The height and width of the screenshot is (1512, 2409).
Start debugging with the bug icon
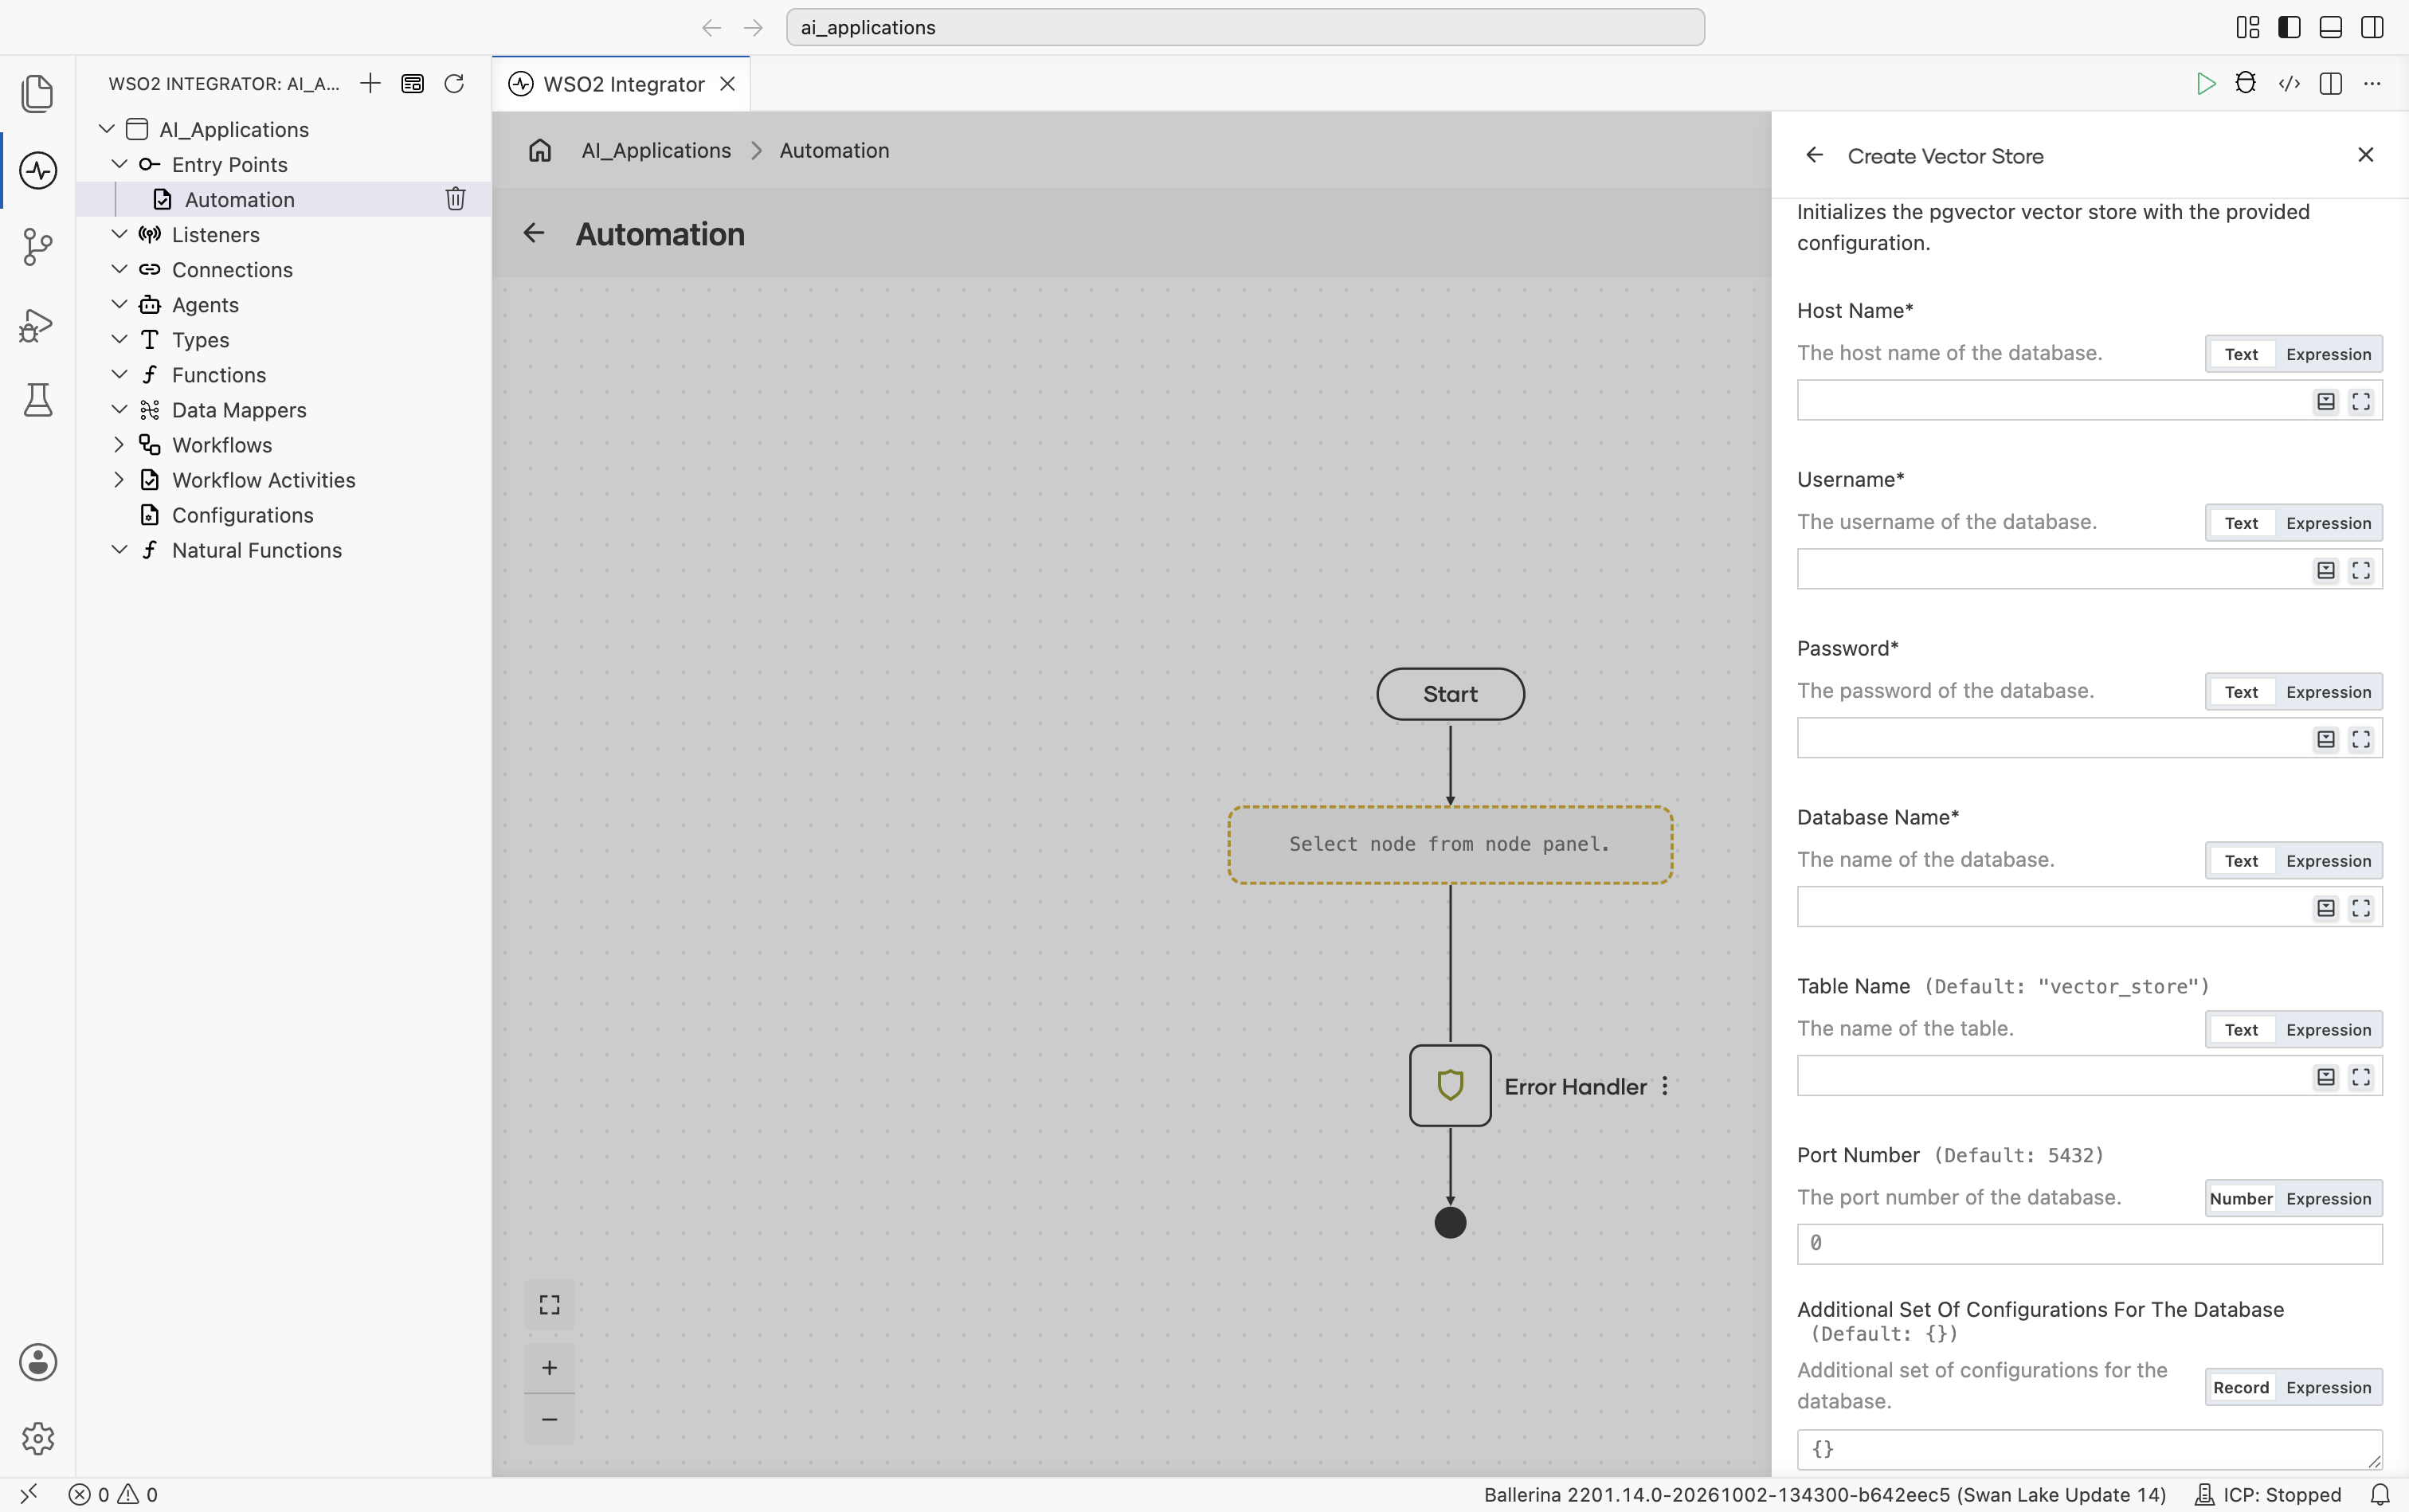2246,84
